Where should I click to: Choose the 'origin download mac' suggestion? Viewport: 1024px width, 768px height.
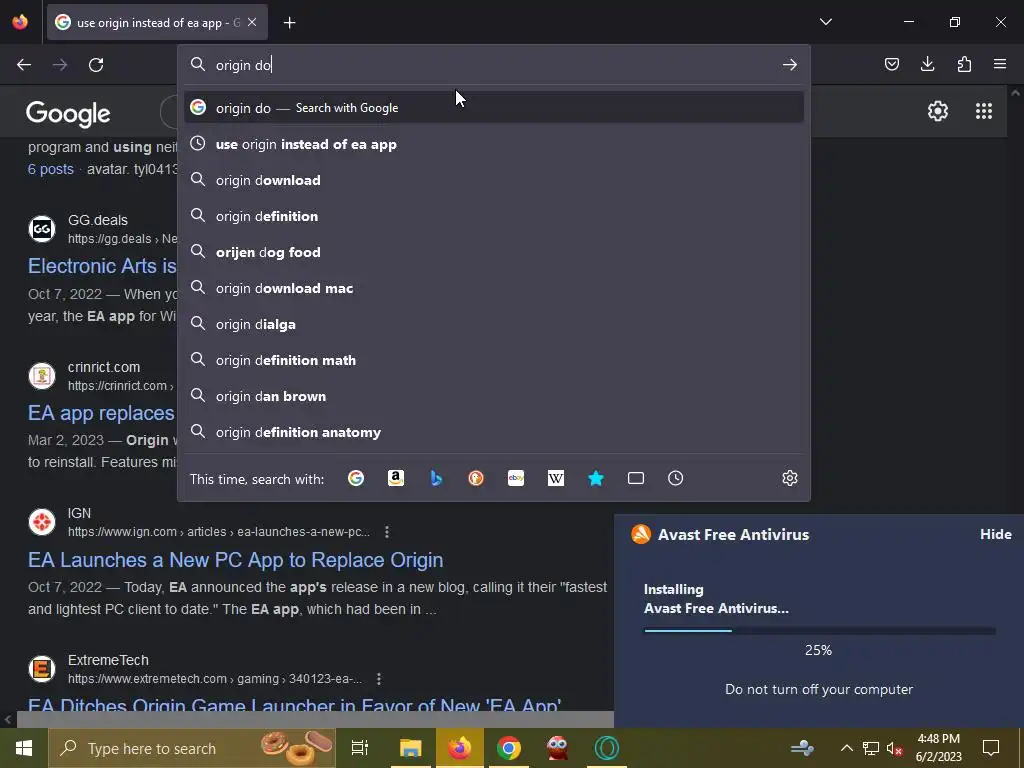point(494,288)
